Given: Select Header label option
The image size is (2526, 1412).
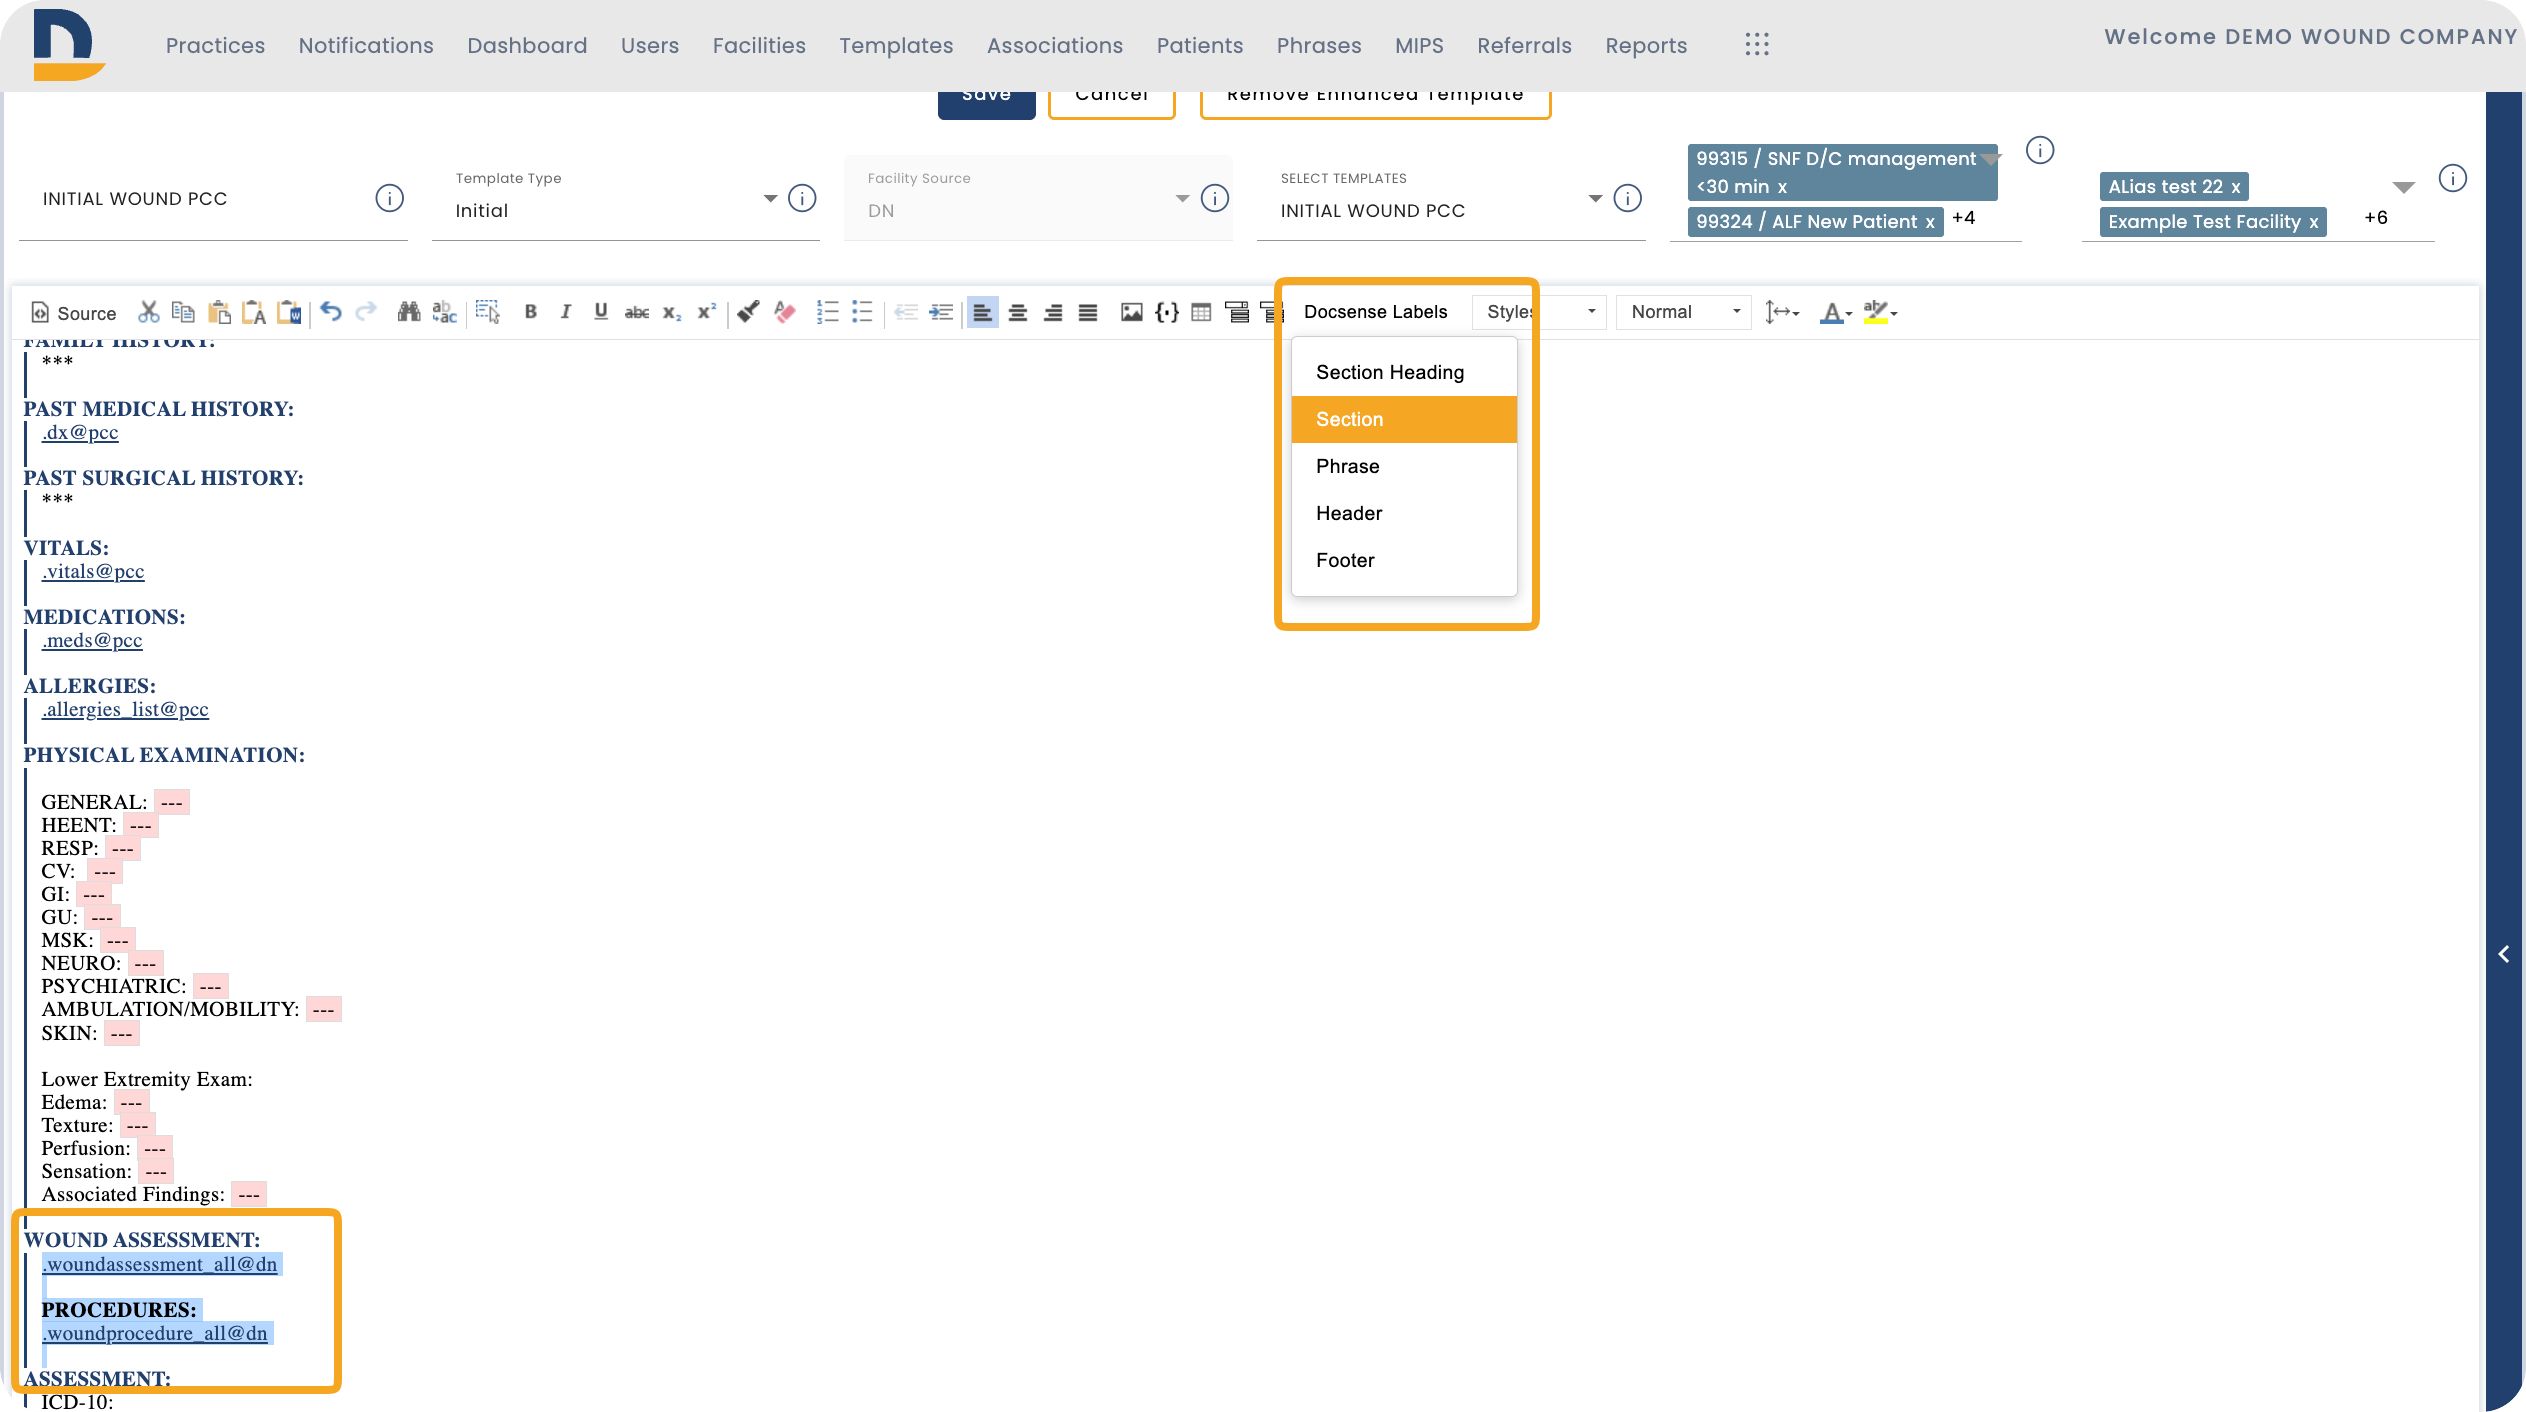Looking at the screenshot, I should (1404, 513).
